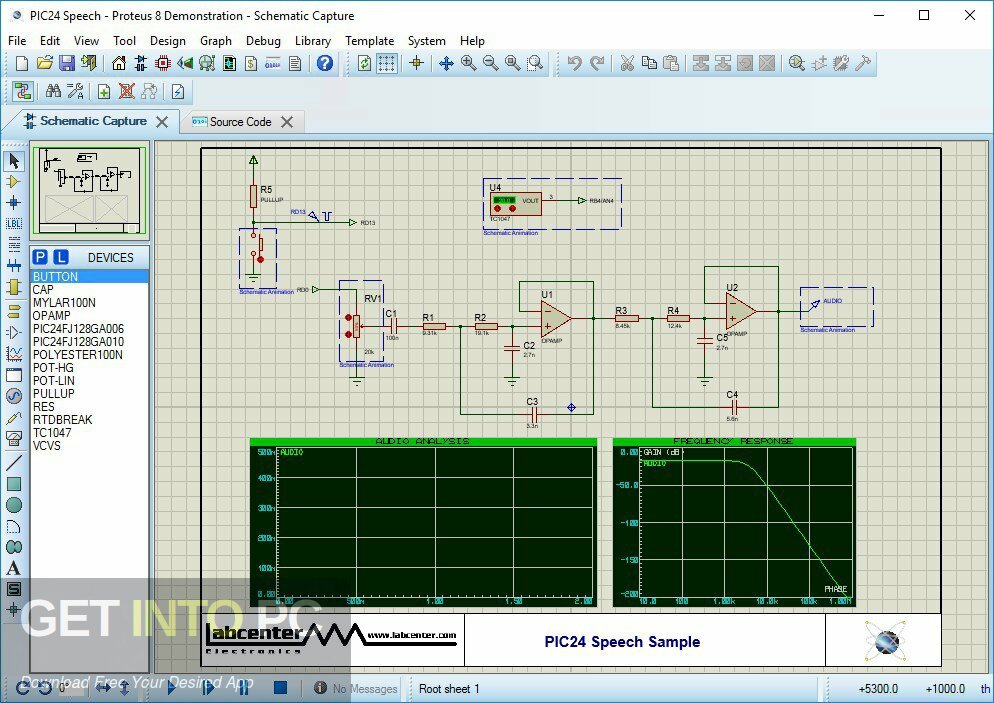The image size is (994, 703).
Task: Open the Home page house icon
Action: click(x=119, y=63)
